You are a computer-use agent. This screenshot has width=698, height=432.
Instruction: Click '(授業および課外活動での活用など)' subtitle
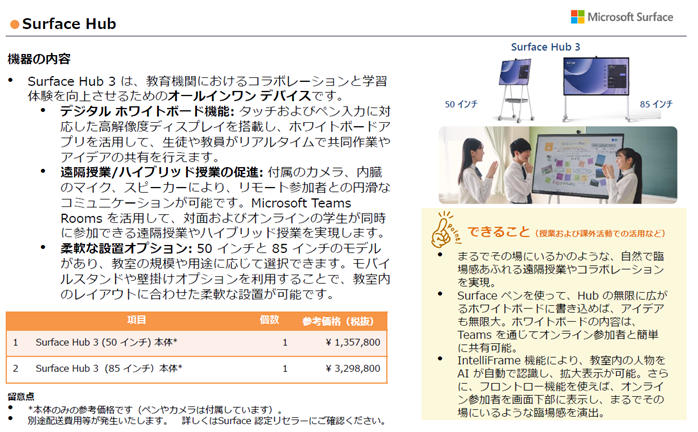coord(601,233)
